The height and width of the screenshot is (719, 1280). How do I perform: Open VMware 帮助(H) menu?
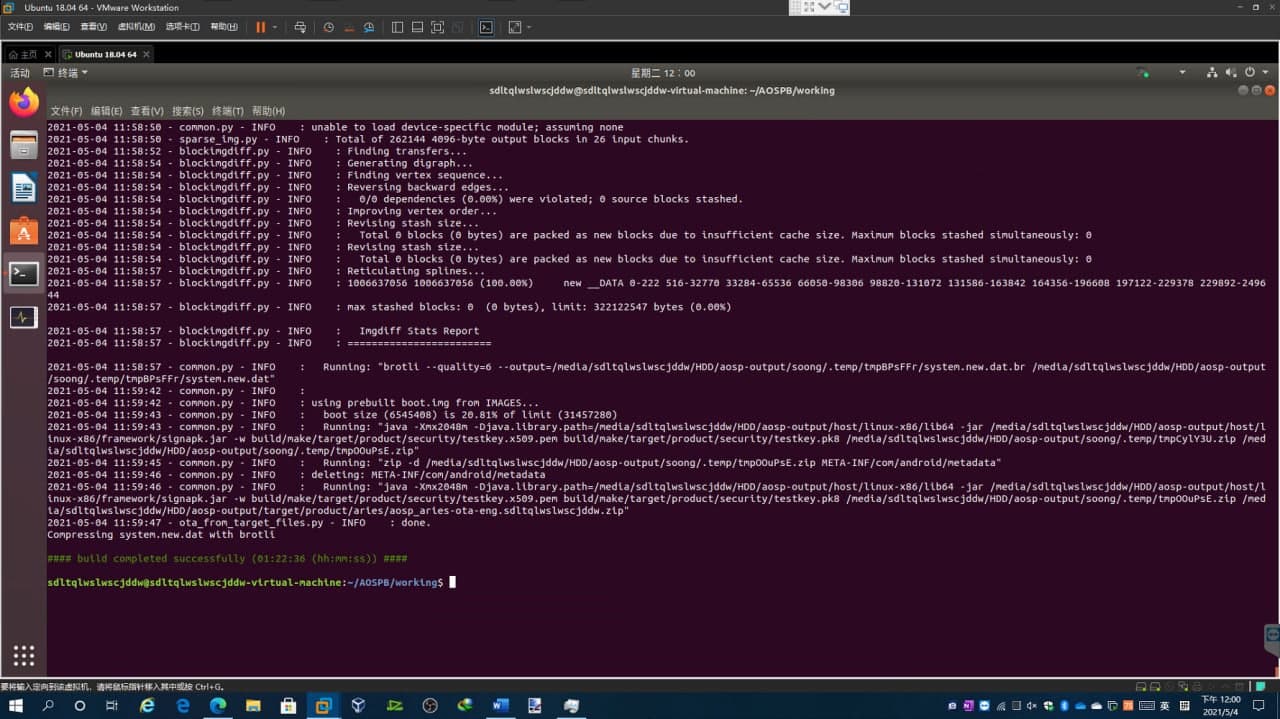224,27
